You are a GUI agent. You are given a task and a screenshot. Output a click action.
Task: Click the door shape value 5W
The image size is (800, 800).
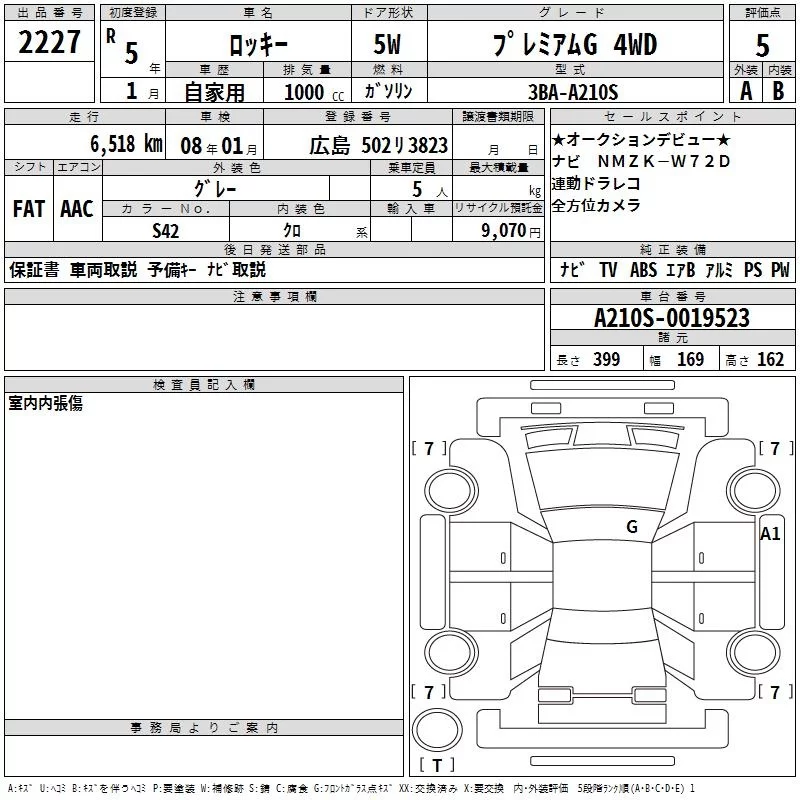(x=387, y=44)
